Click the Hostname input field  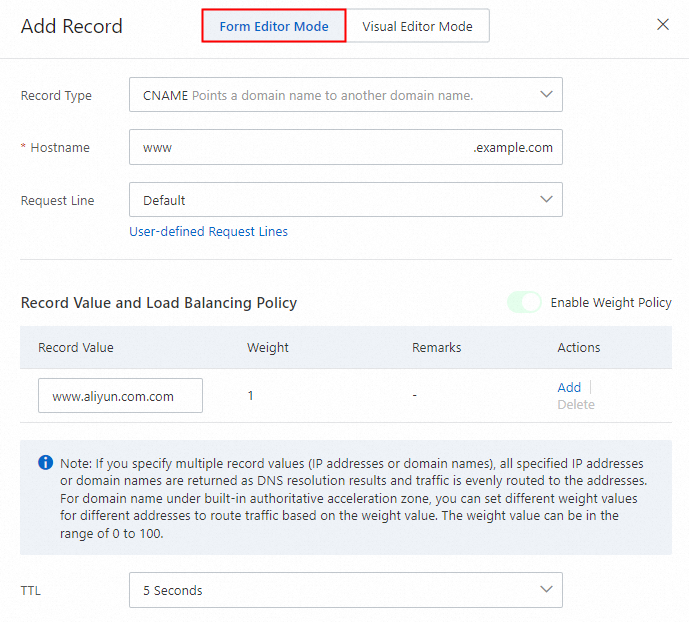300,147
